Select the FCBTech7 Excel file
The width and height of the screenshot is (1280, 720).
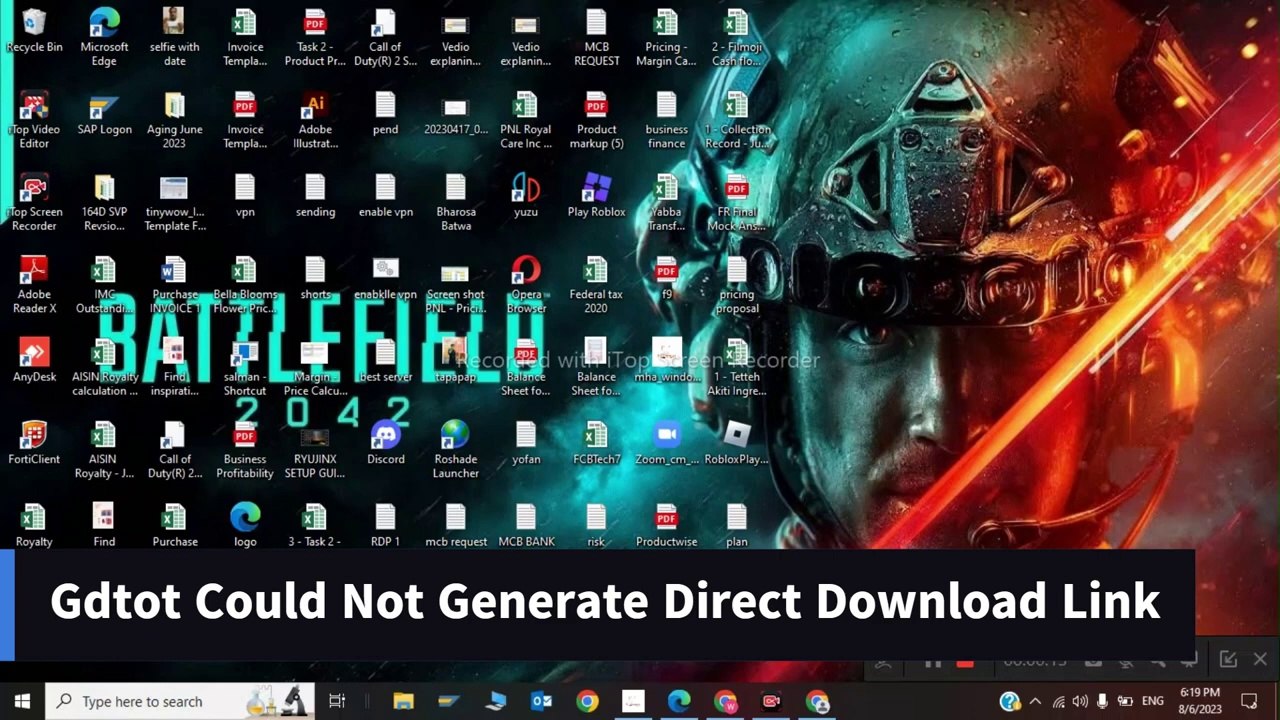point(596,443)
